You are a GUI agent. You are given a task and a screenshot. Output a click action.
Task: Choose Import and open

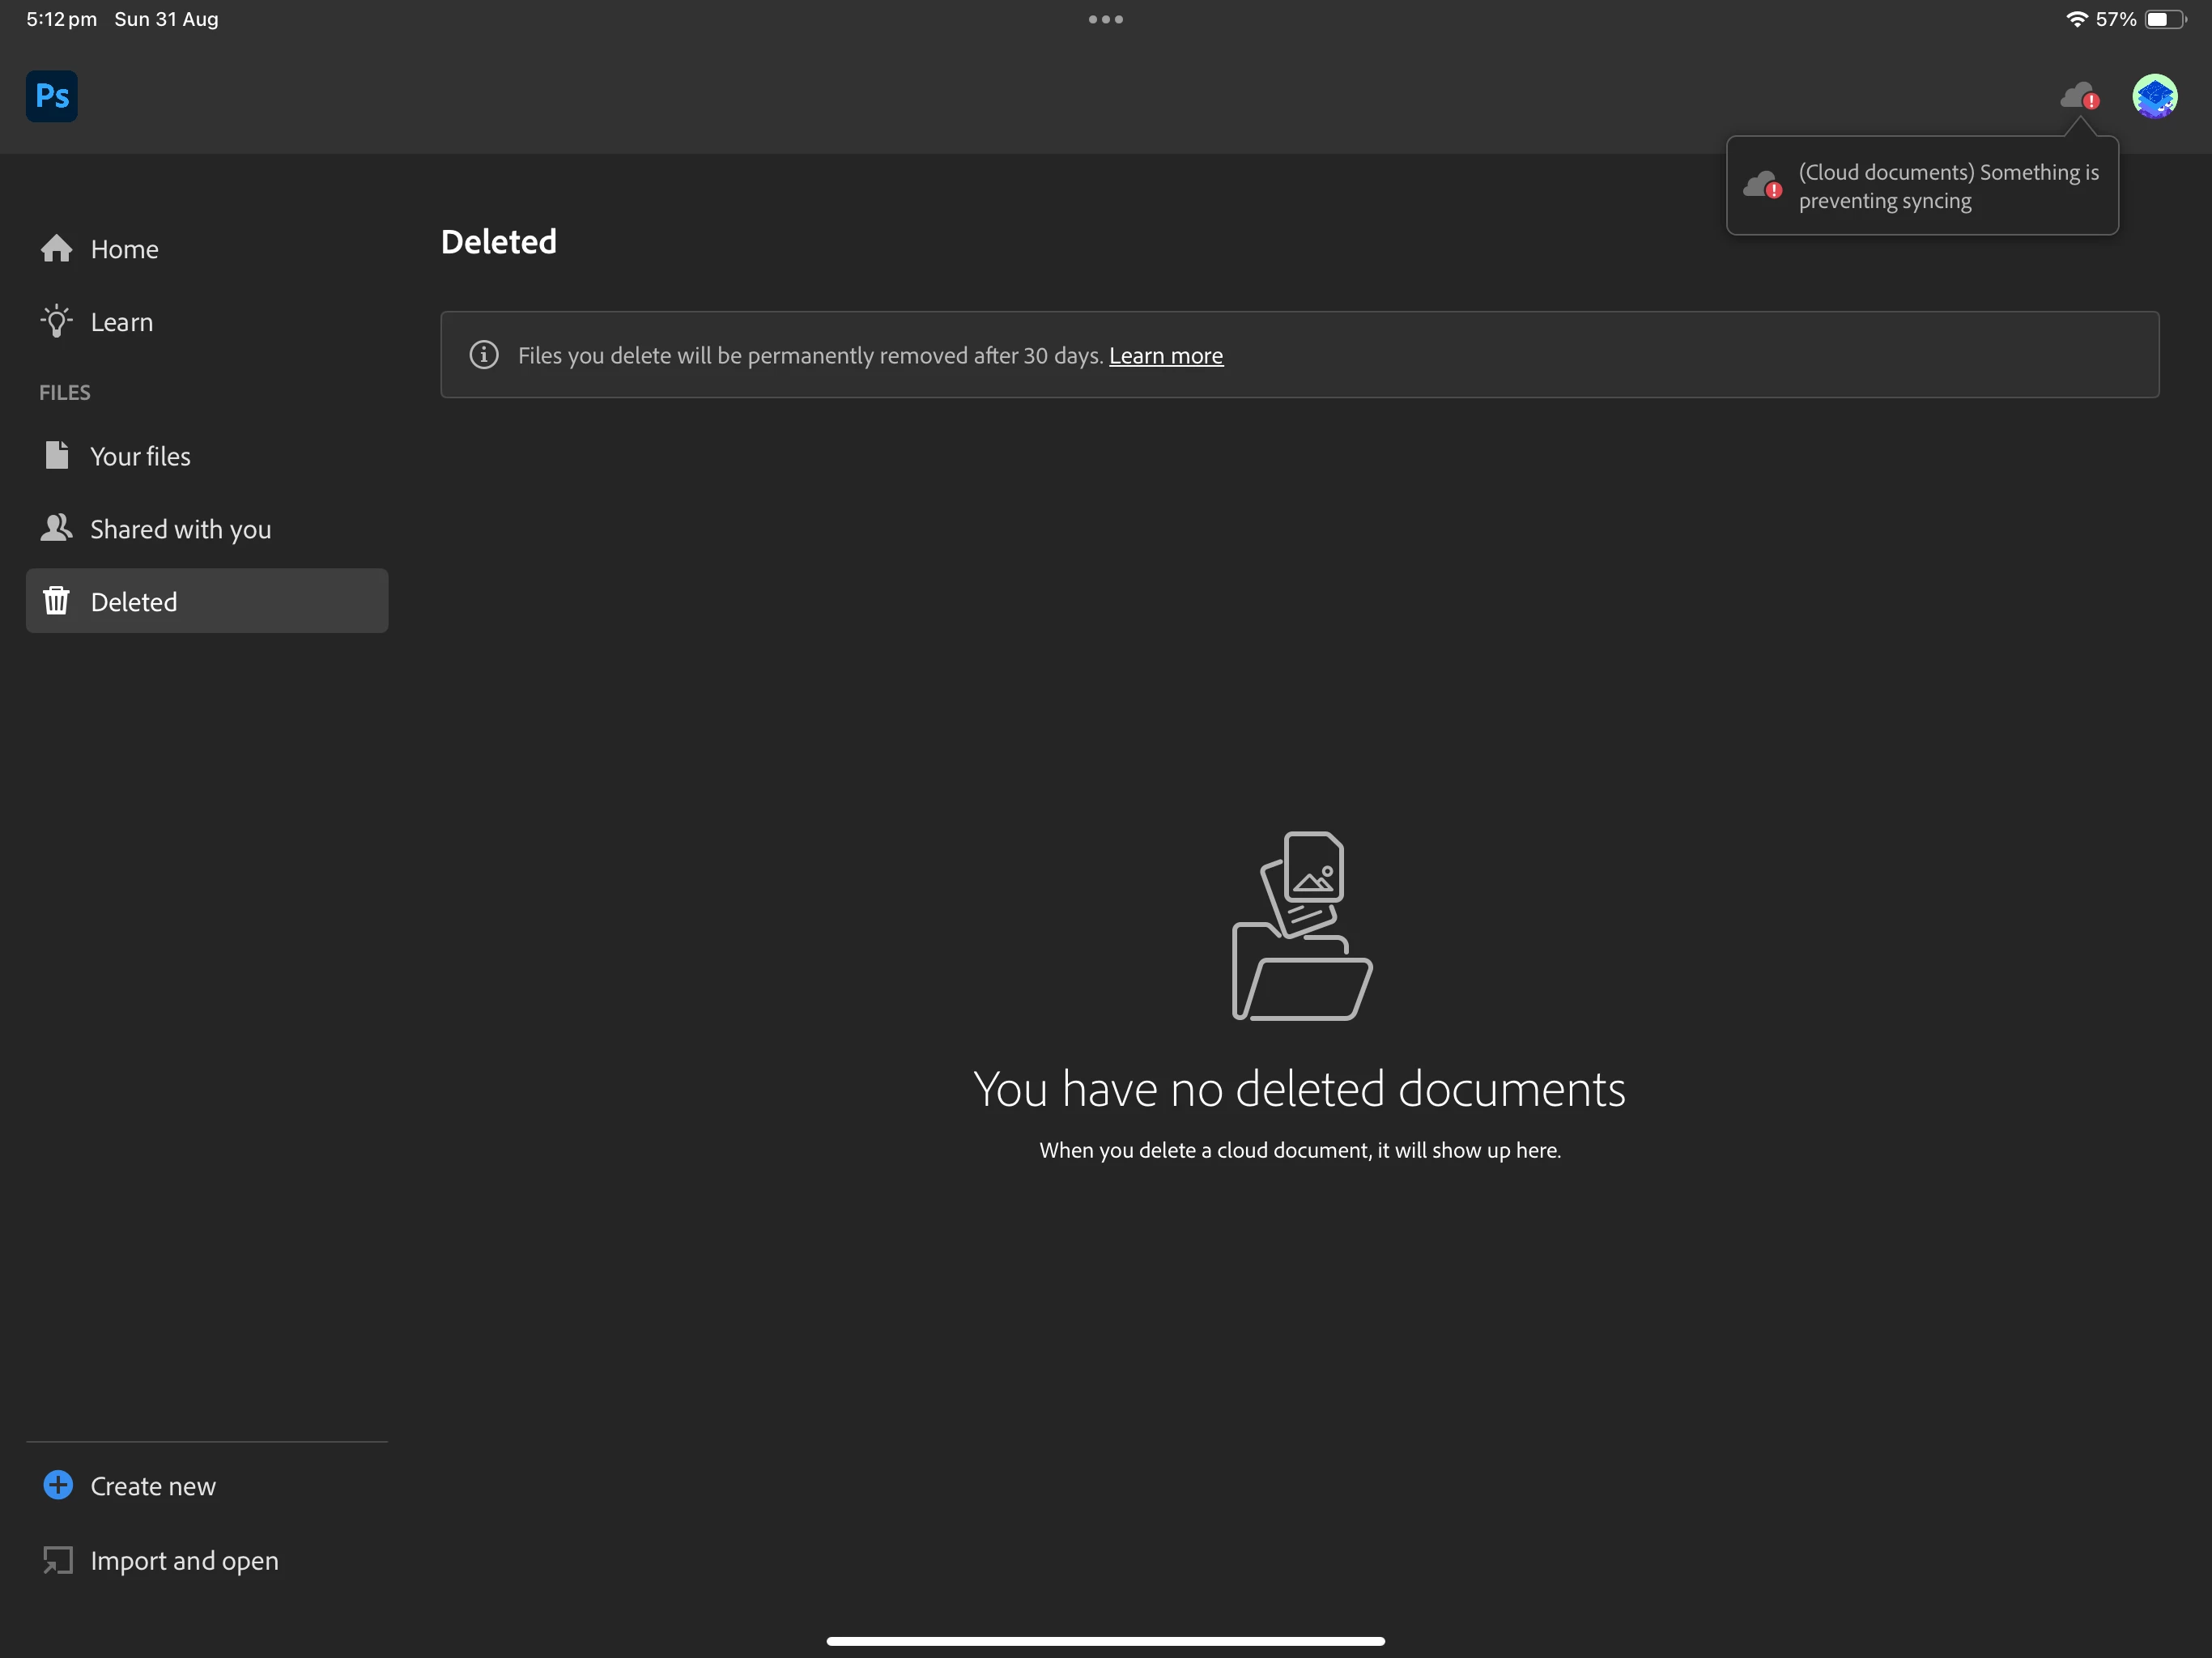pos(184,1561)
